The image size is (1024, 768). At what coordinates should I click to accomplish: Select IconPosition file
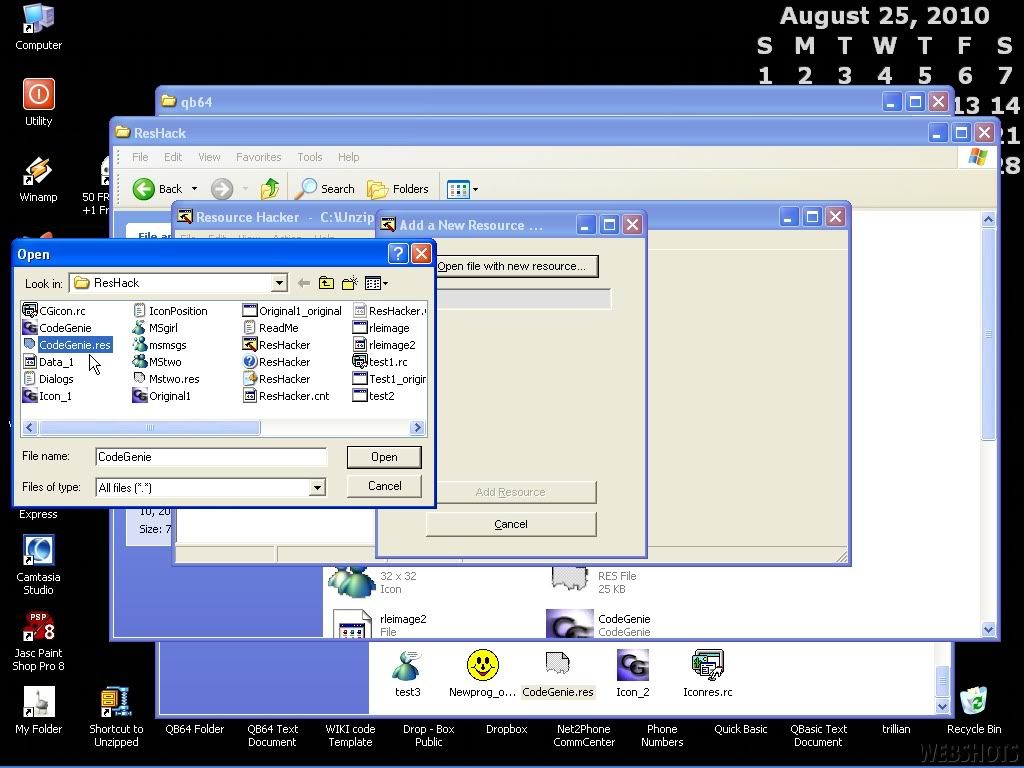[170, 311]
